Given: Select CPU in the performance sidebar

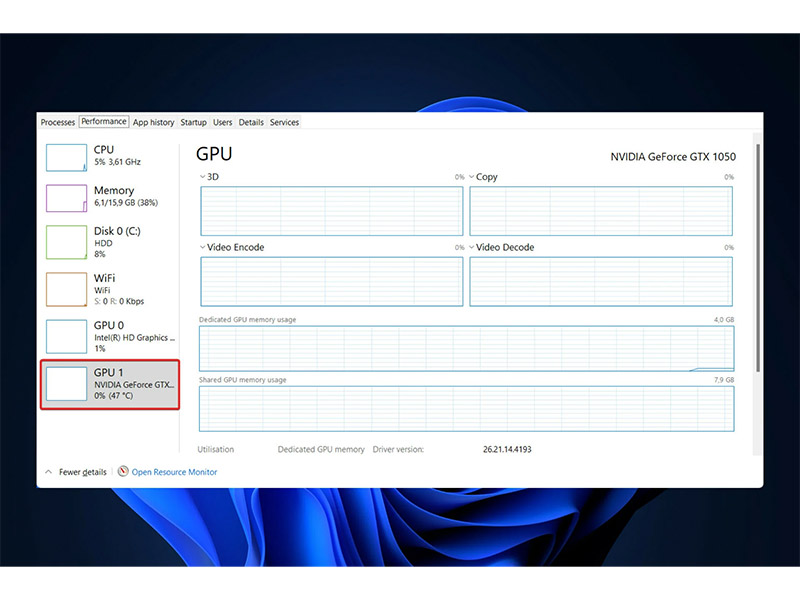Looking at the screenshot, I should pyautogui.click(x=110, y=157).
